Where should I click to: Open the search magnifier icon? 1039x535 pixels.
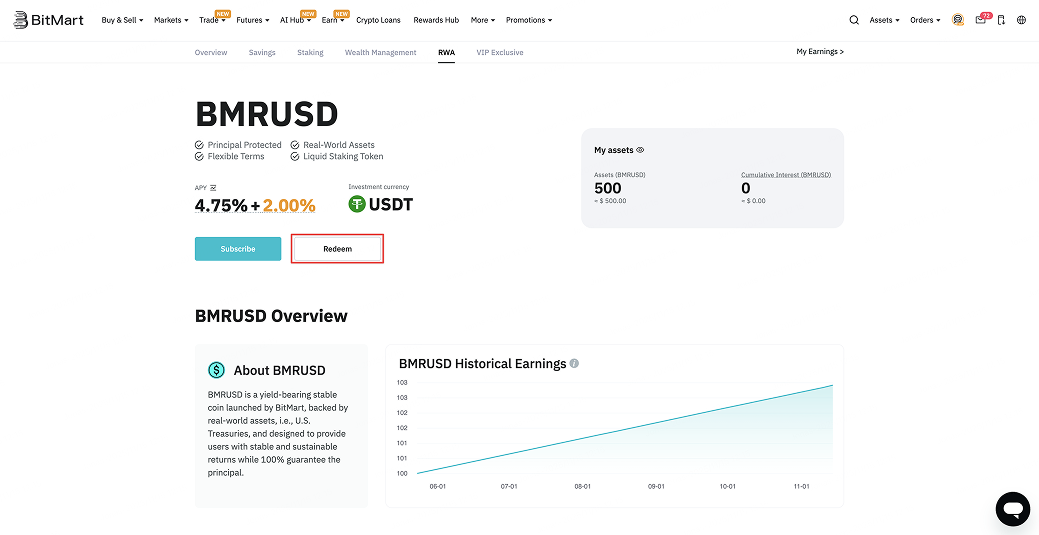point(854,20)
